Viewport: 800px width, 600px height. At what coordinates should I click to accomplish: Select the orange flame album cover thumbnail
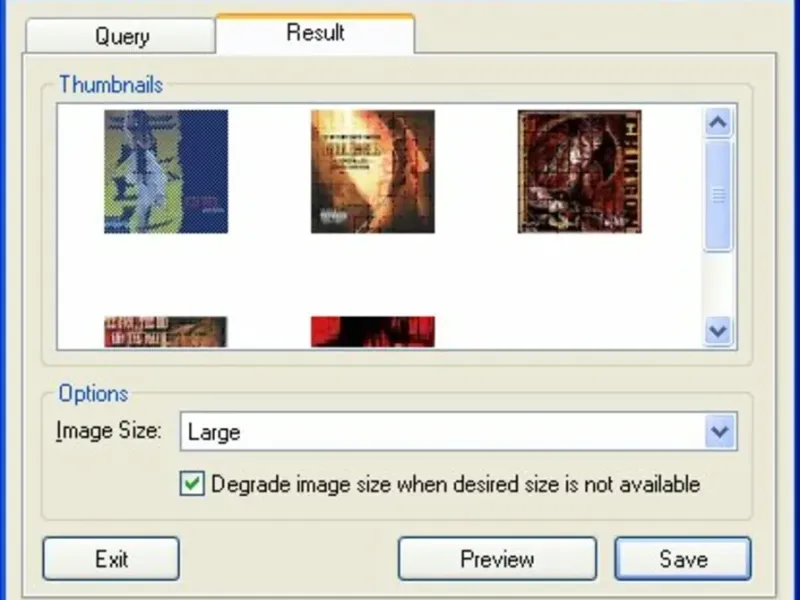coord(373,171)
